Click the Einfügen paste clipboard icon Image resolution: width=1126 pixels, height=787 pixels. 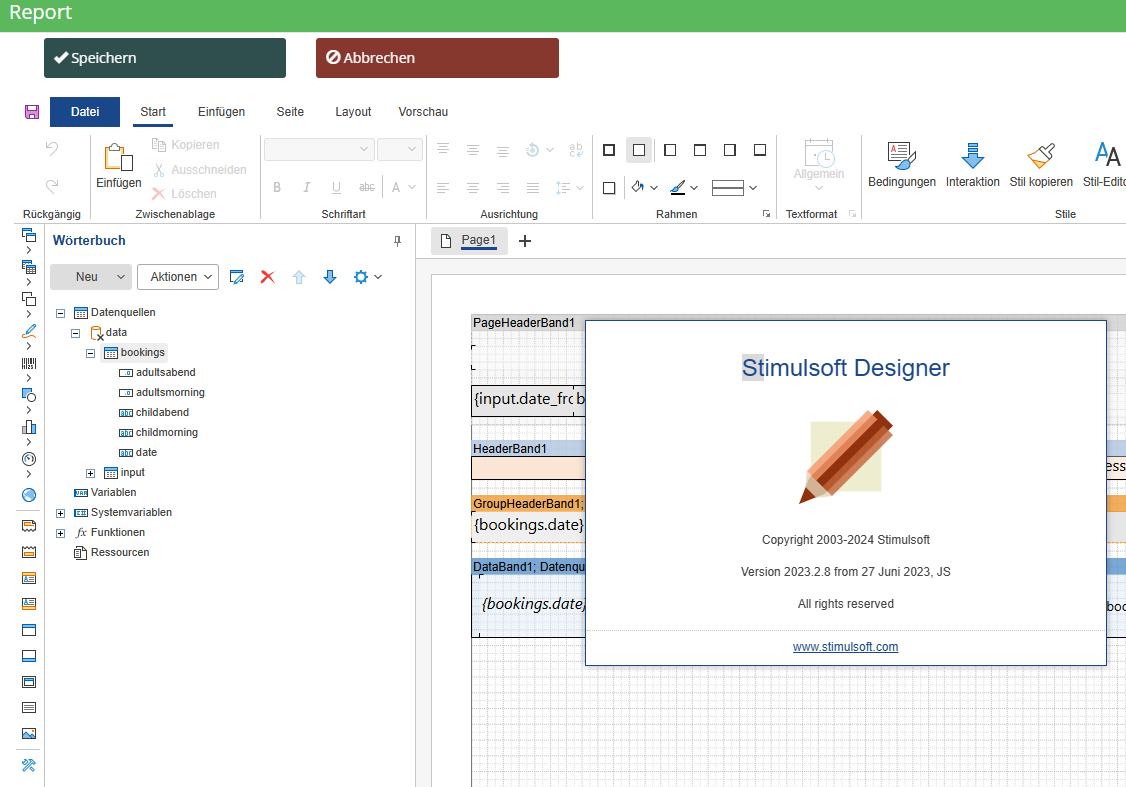click(x=118, y=165)
